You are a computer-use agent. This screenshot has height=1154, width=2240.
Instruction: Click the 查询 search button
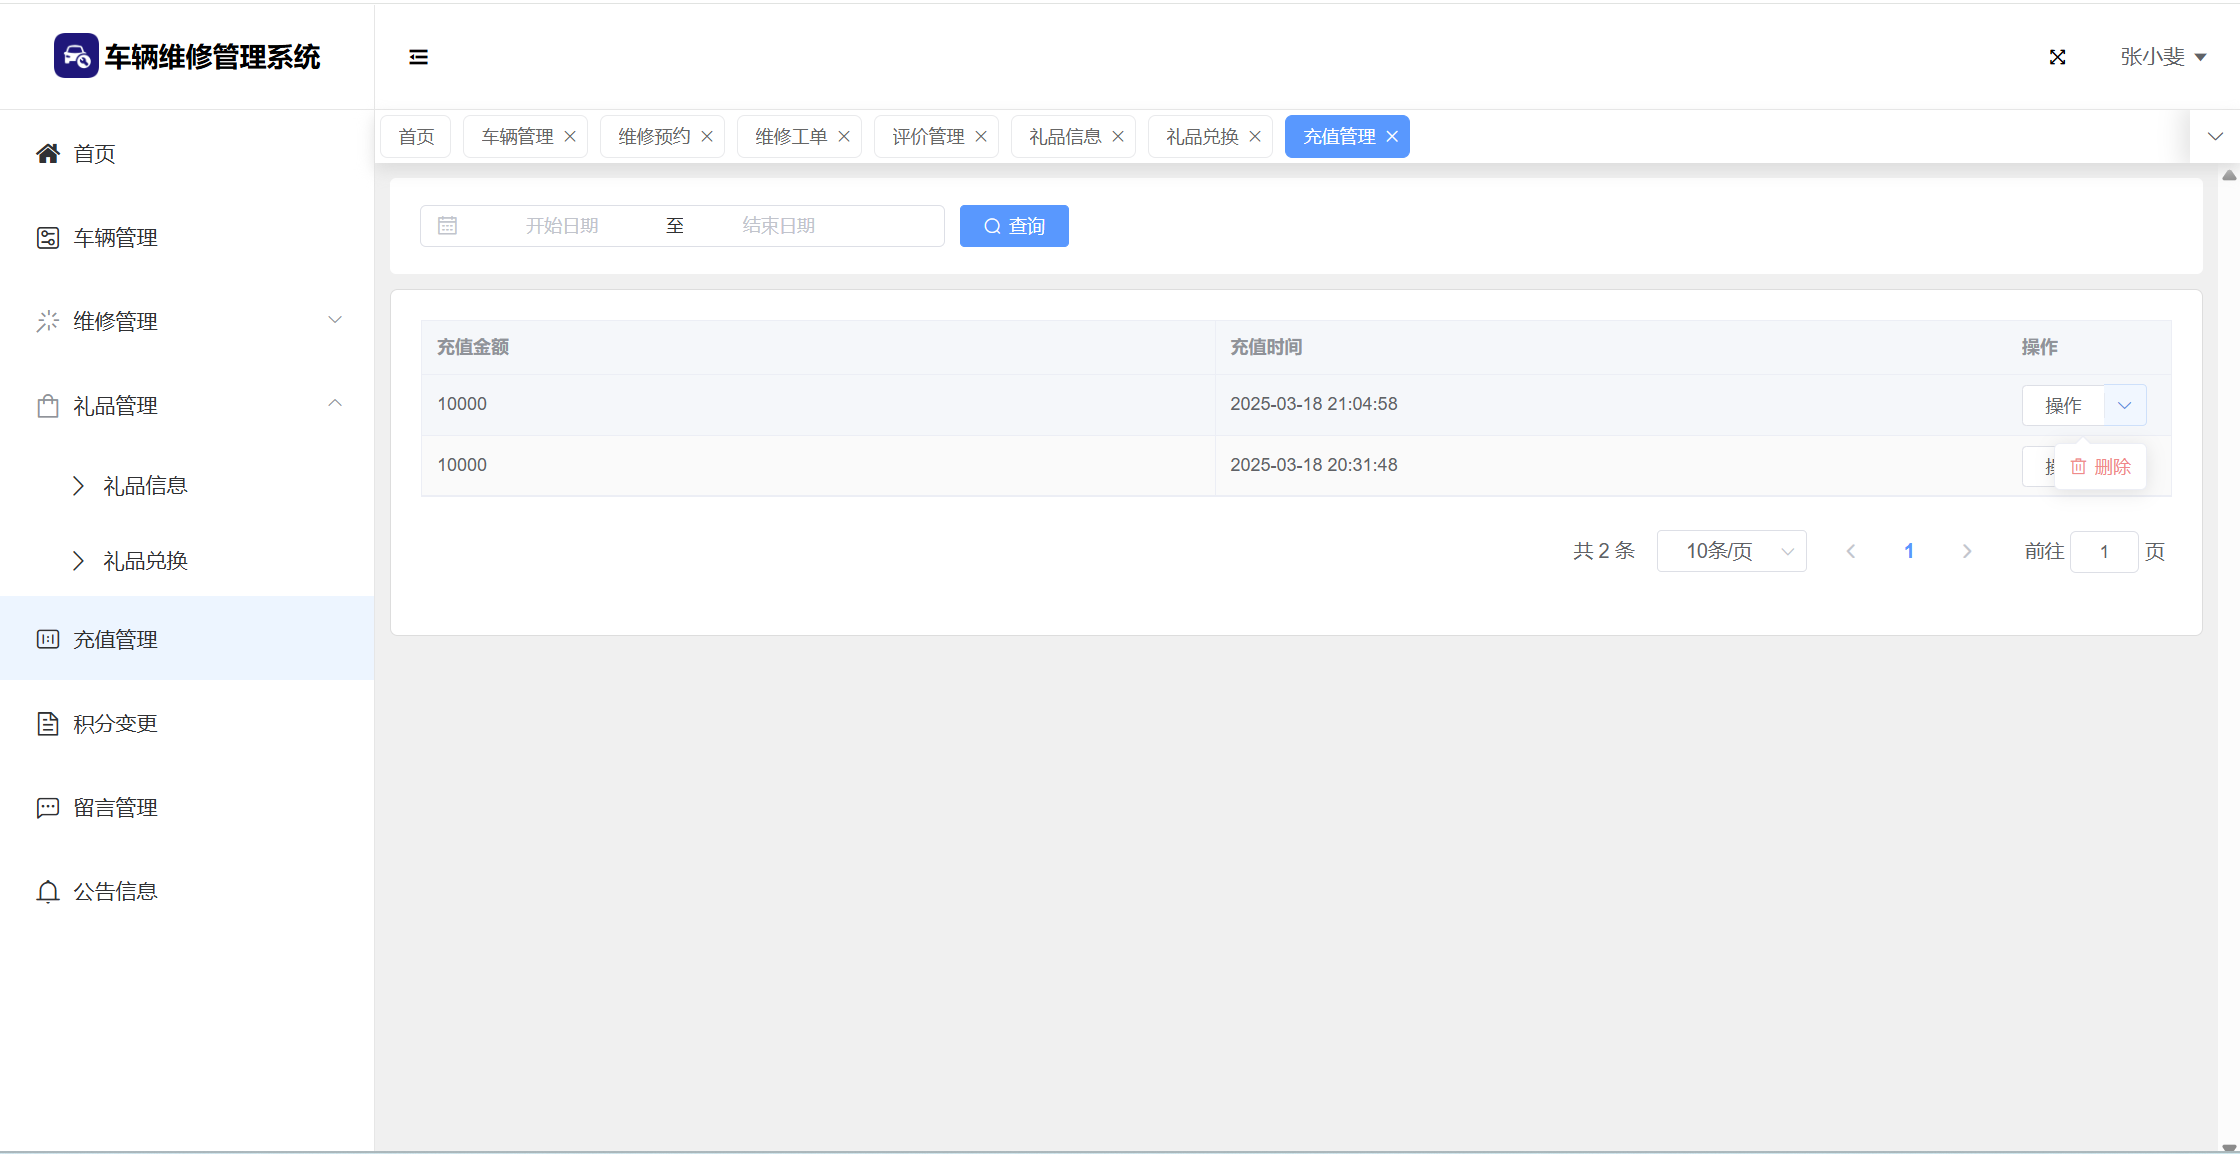pos(1014,226)
